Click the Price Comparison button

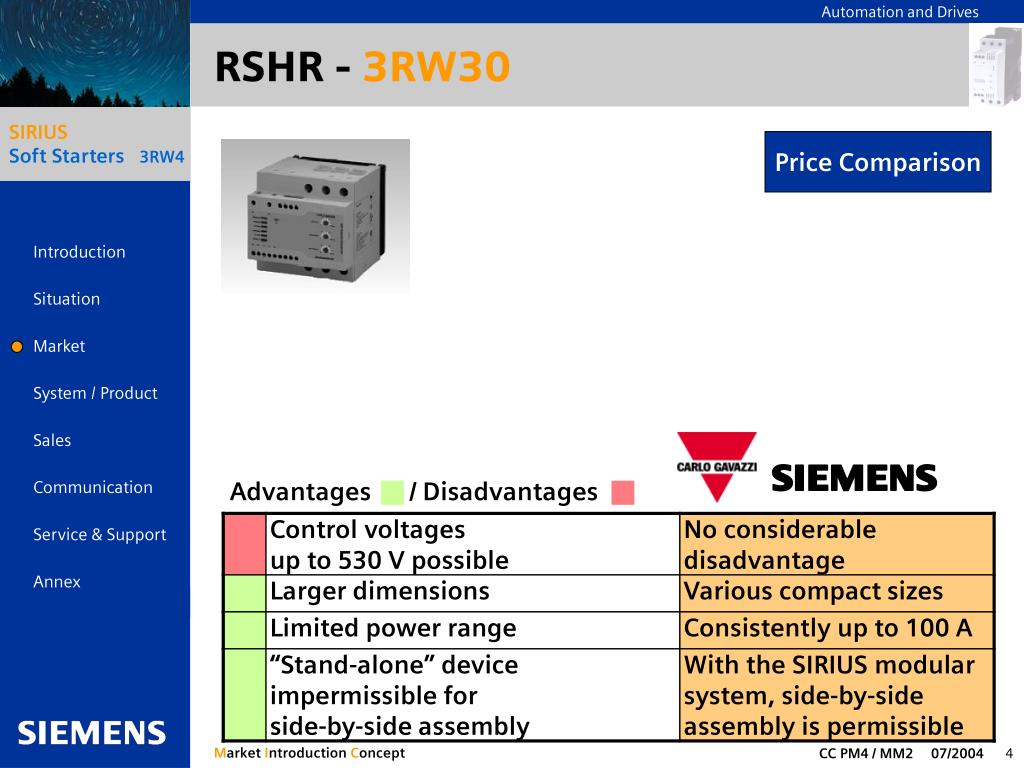(x=878, y=162)
